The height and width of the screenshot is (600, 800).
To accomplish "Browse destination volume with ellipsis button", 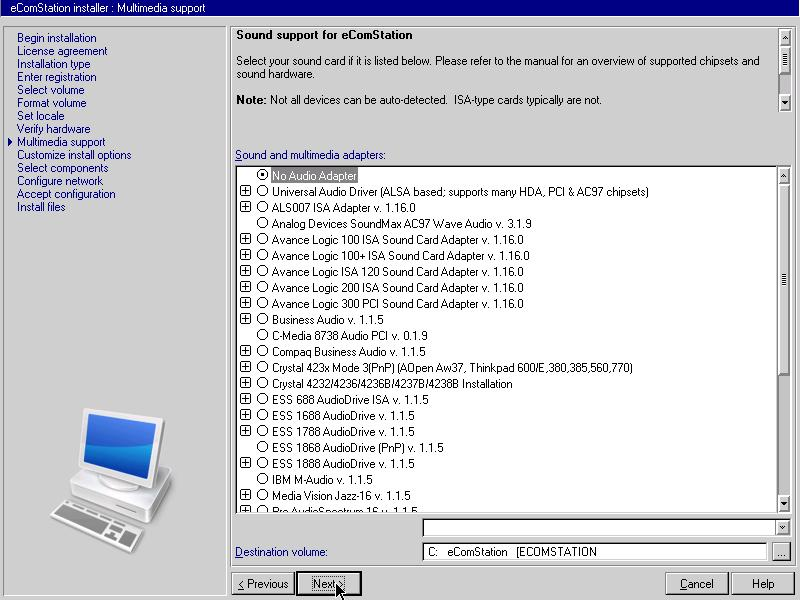I will tap(781, 552).
